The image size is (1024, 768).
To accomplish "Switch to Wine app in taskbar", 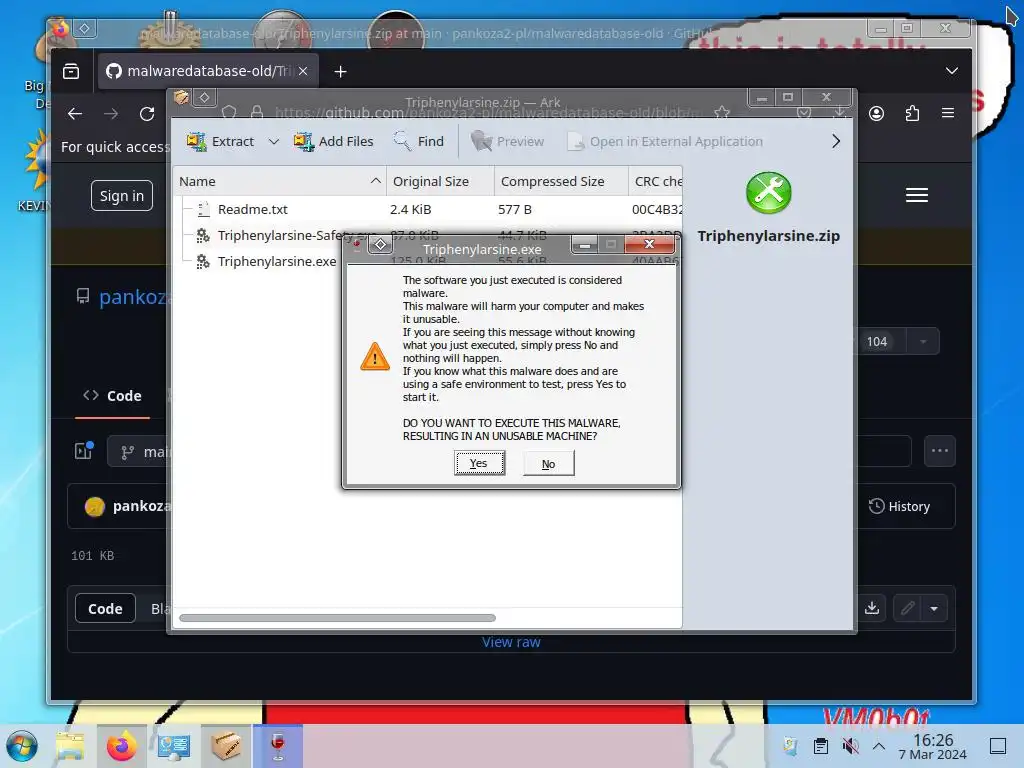I will point(278,746).
